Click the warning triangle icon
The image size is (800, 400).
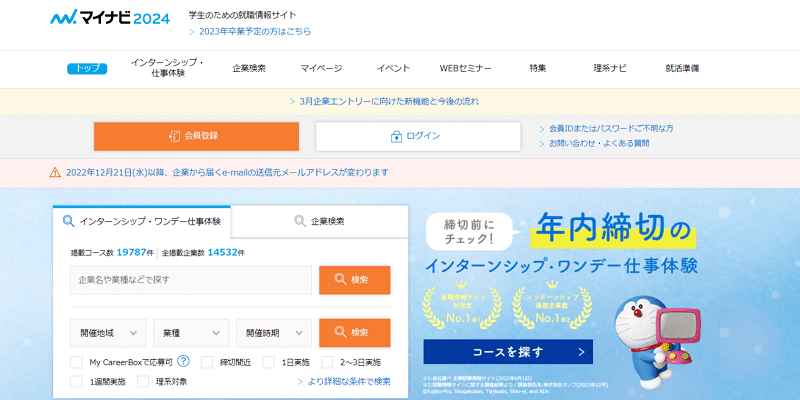[x=55, y=172]
